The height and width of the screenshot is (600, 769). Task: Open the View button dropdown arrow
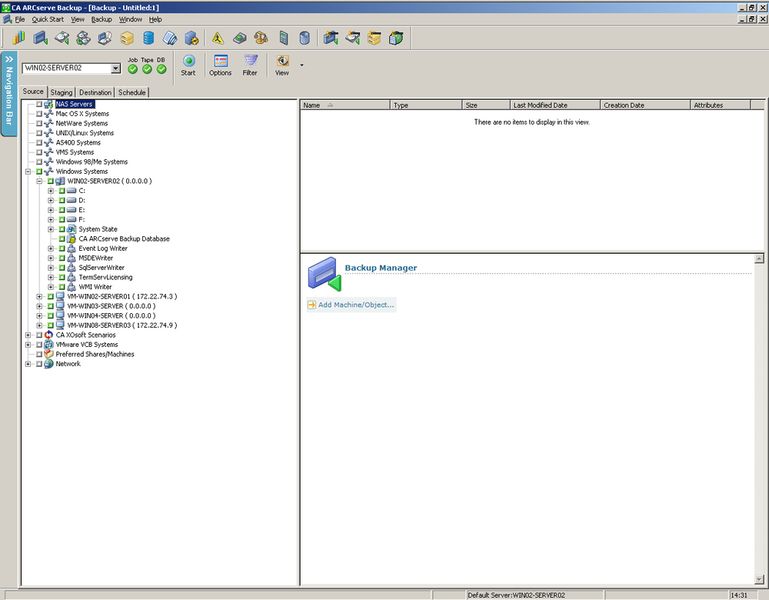click(301, 65)
